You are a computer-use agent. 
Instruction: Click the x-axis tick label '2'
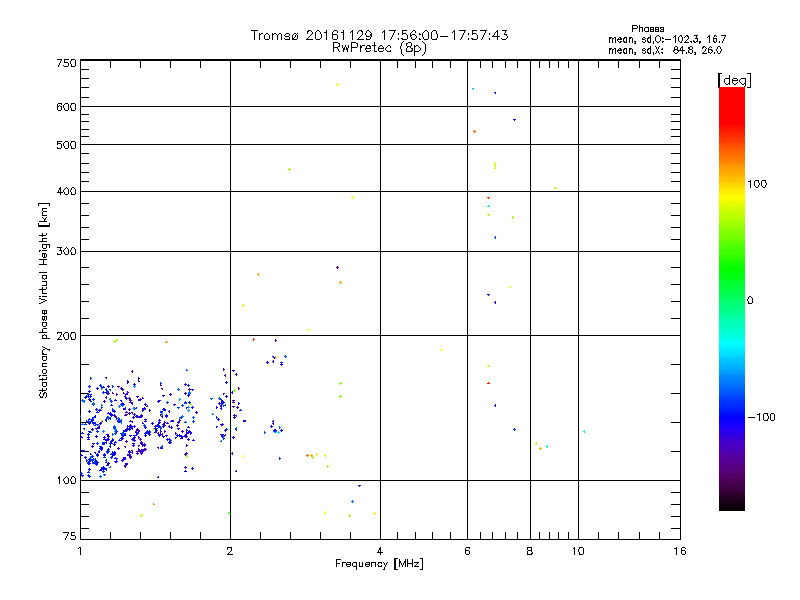tap(230, 551)
